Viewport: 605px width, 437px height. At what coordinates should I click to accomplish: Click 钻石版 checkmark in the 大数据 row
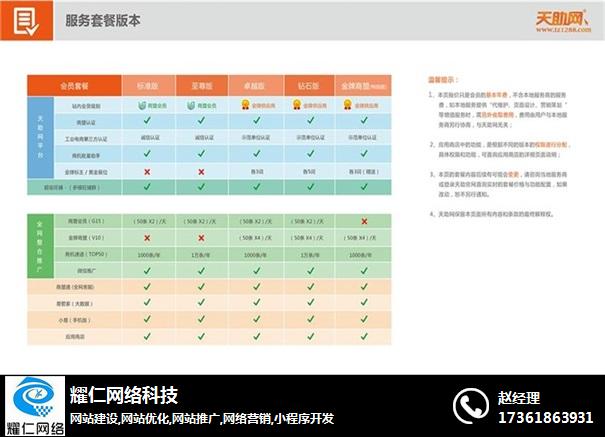[x=310, y=303]
